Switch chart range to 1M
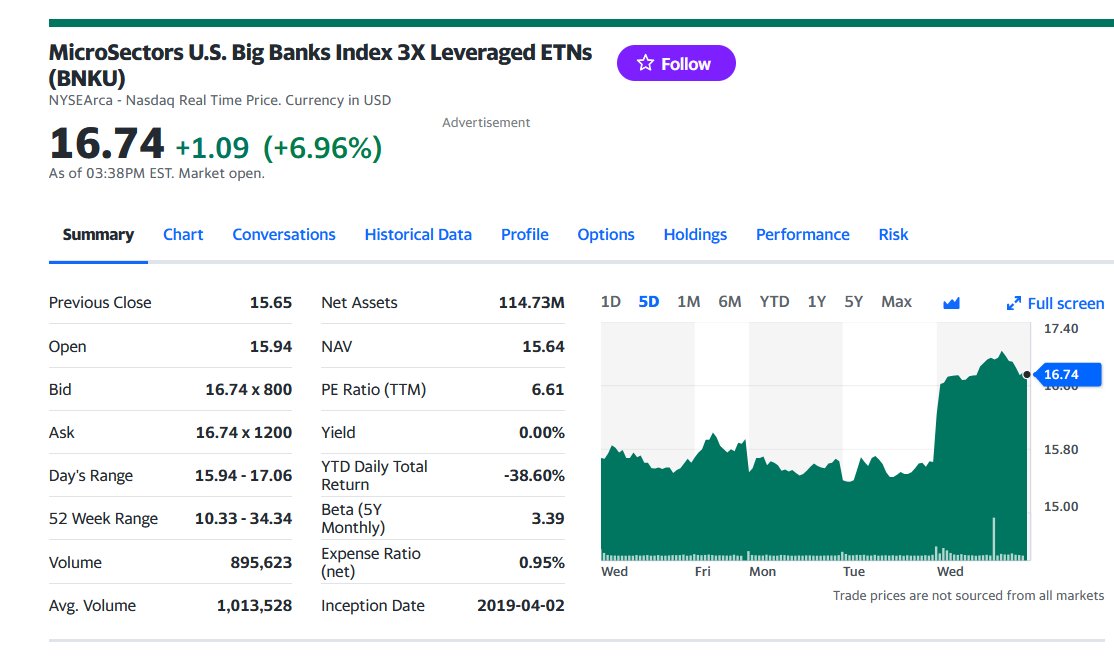 688,302
